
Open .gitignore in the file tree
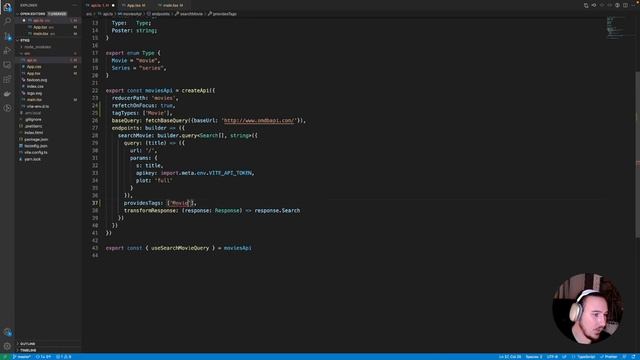[x=33, y=120]
